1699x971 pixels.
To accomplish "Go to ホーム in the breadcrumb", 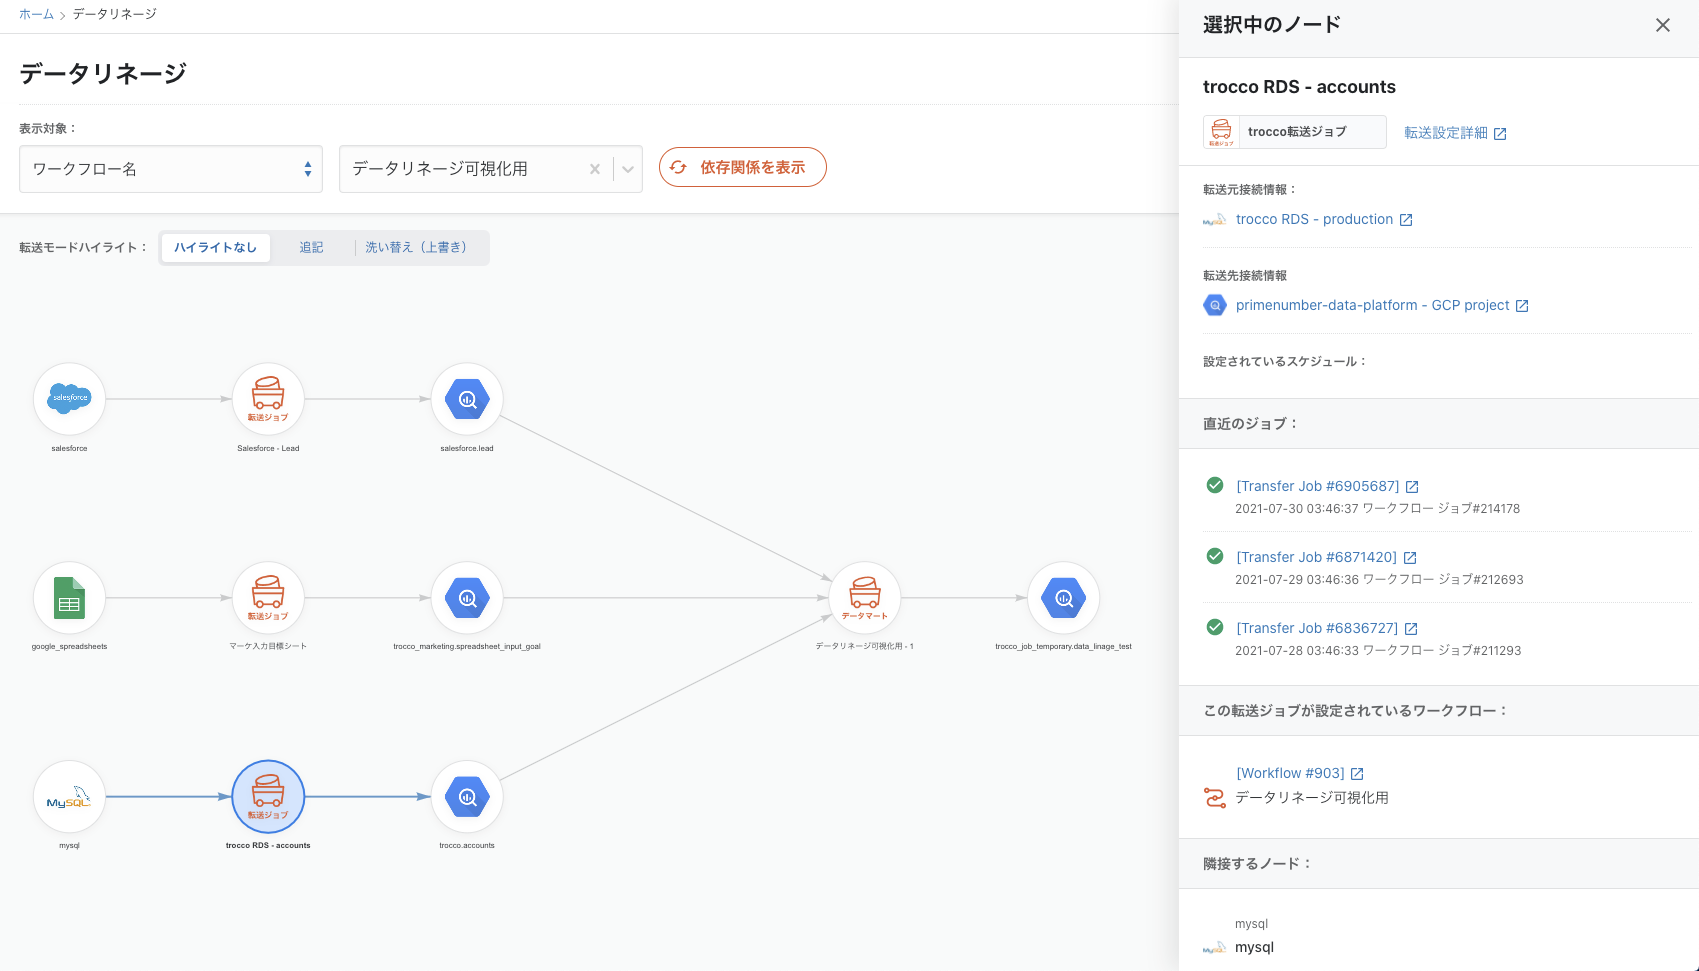I will coord(36,14).
